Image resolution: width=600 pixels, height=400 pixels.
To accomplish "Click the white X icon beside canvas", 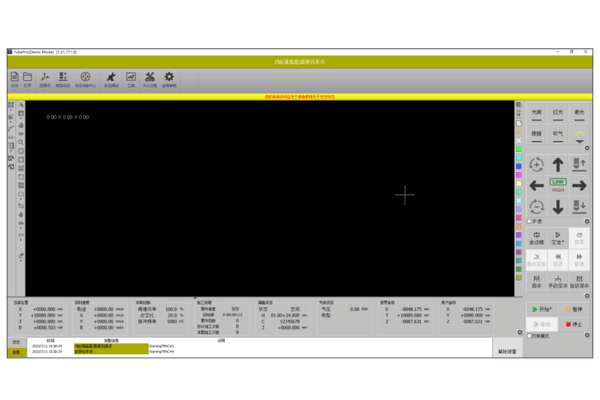I will 519,140.
